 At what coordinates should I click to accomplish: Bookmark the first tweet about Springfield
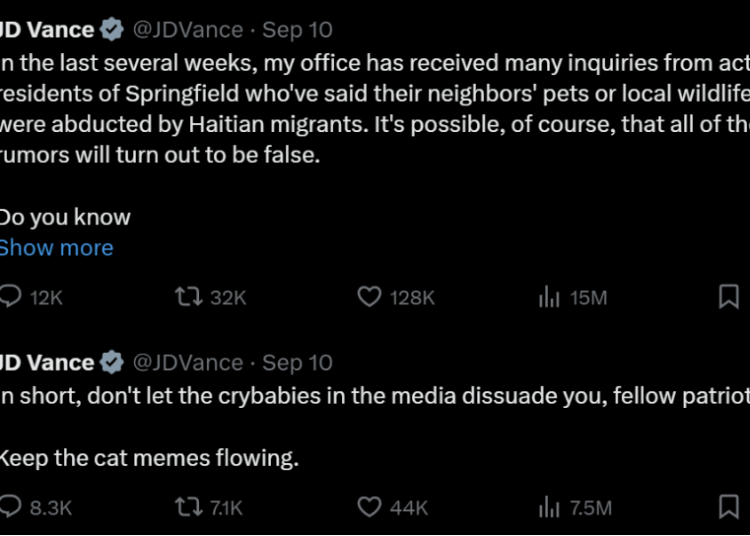728,297
